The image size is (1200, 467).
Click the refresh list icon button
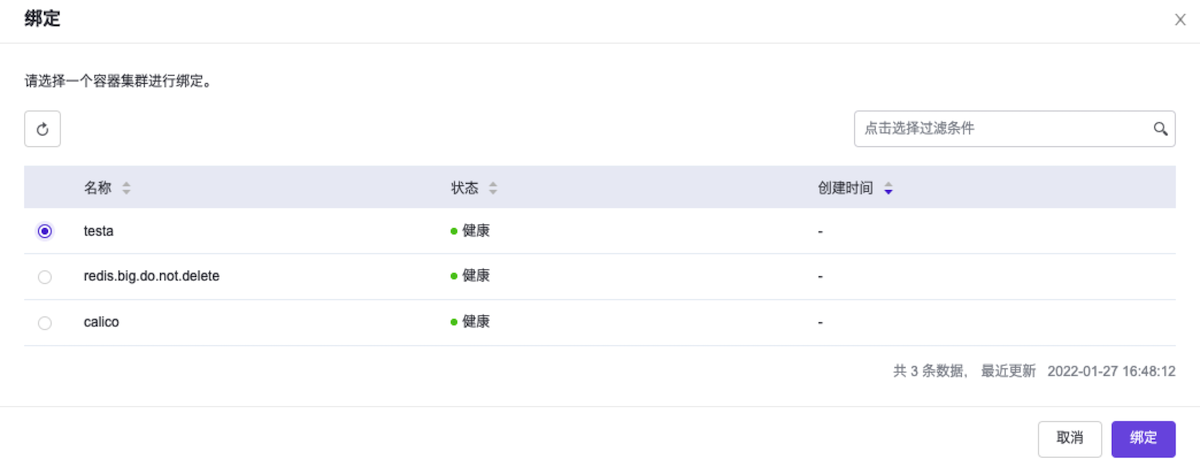tap(43, 129)
